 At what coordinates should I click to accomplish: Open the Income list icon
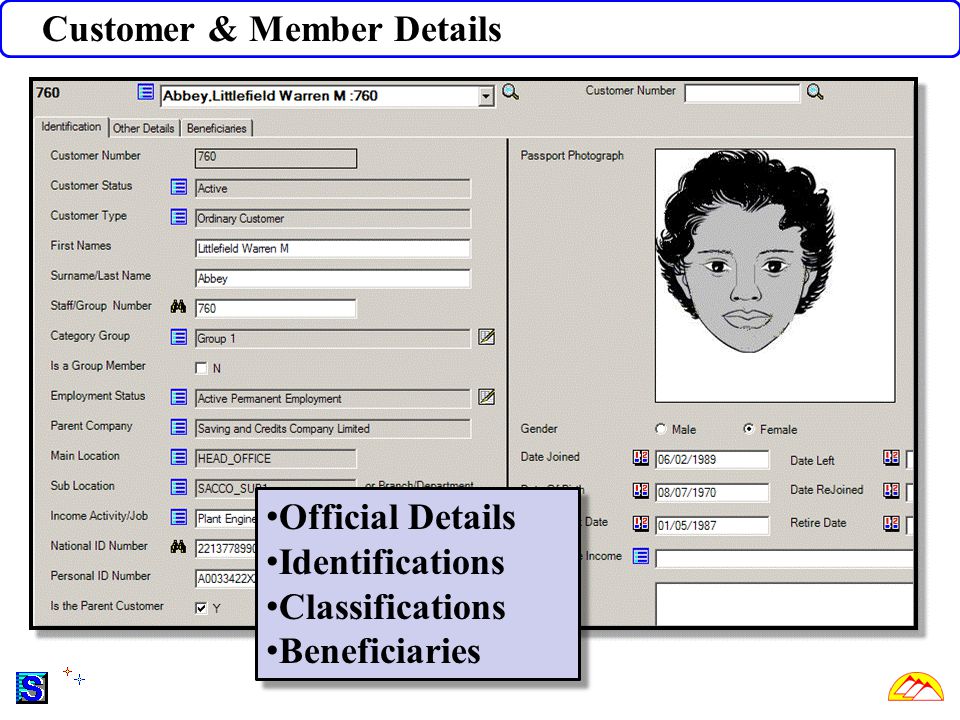(640, 556)
